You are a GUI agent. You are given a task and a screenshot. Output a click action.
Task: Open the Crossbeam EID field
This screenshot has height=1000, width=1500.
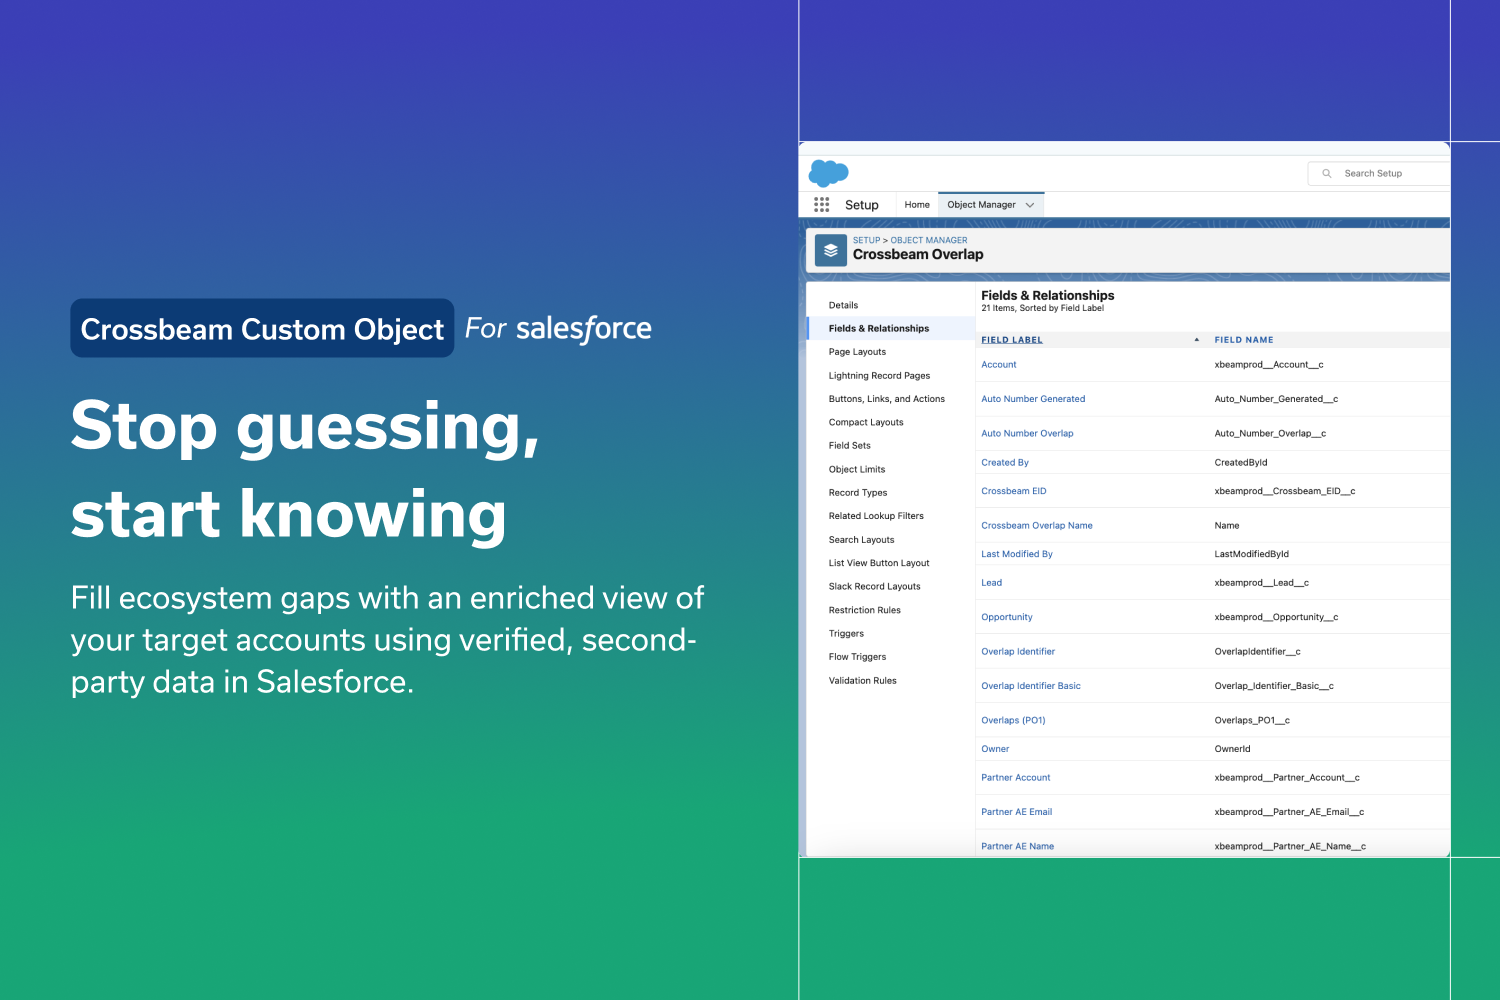point(1013,491)
